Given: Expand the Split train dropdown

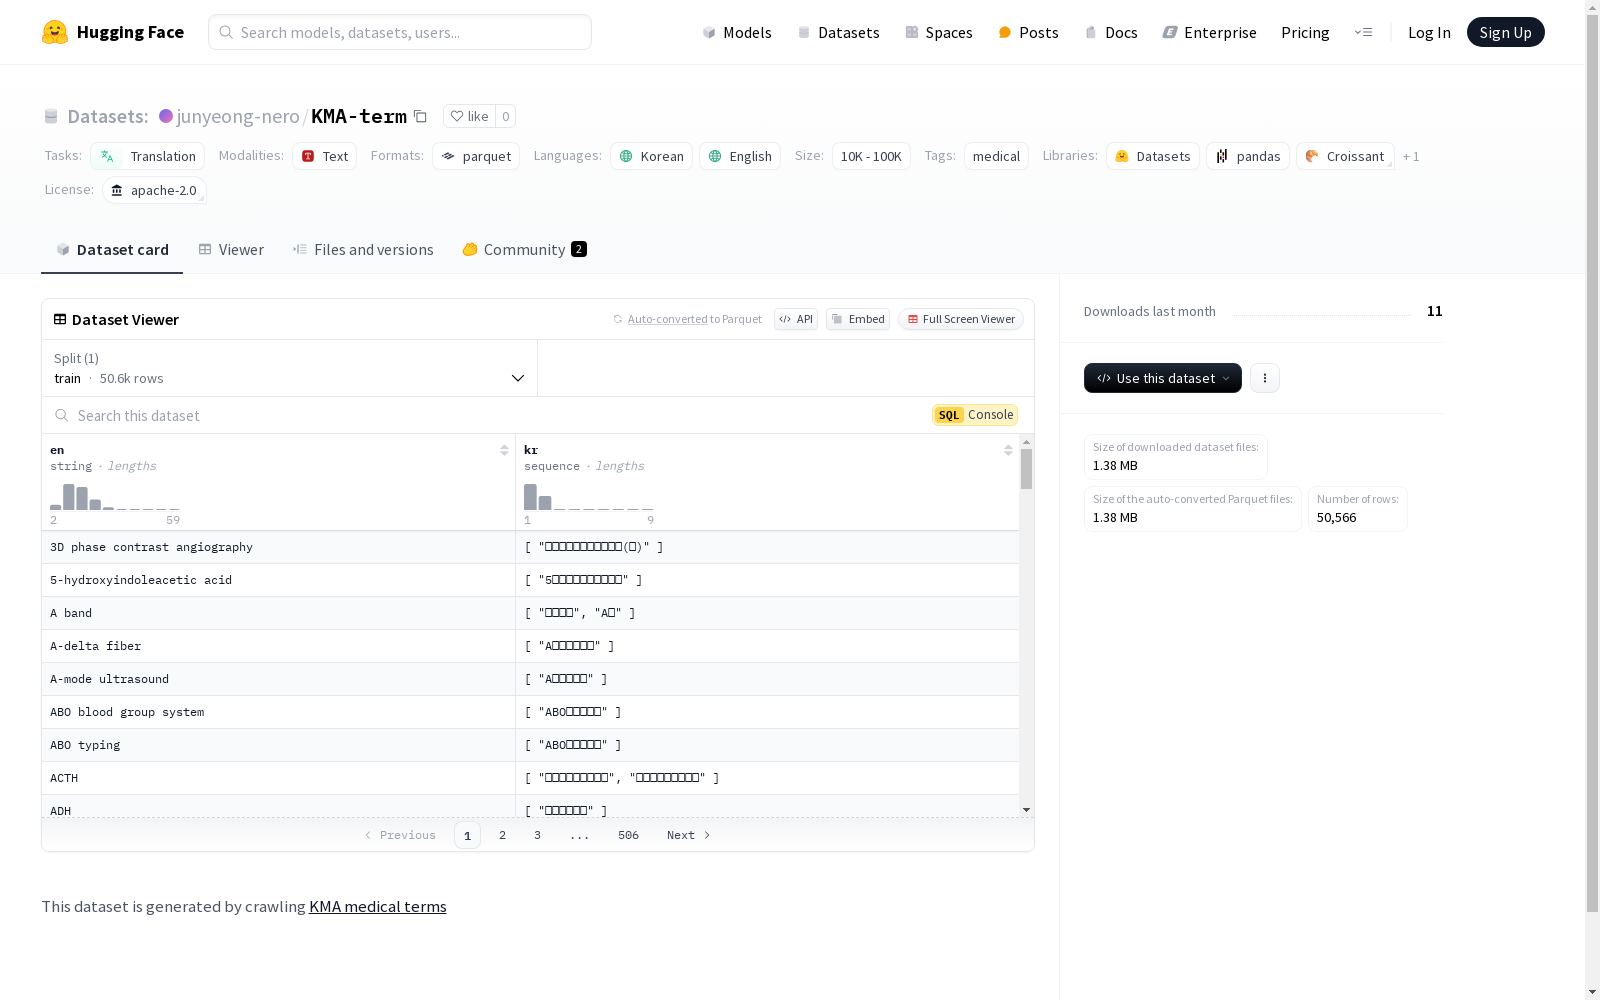Looking at the screenshot, I should click(x=290, y=368).
